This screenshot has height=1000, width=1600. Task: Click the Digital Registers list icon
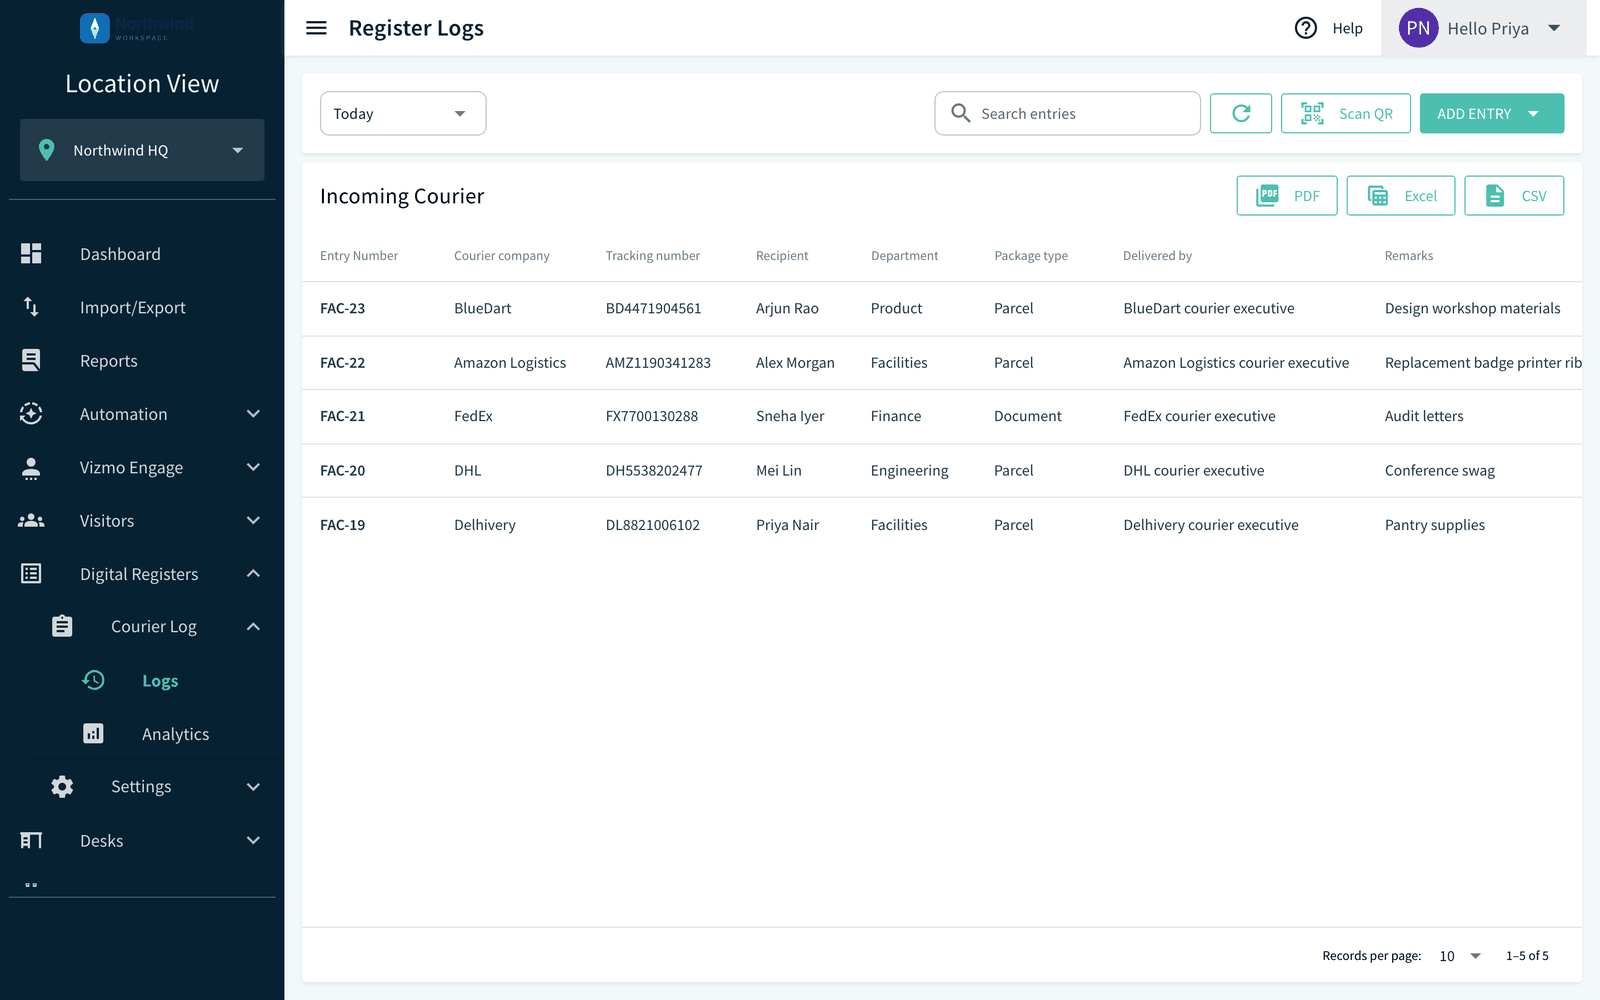click(x=31, y=574)
